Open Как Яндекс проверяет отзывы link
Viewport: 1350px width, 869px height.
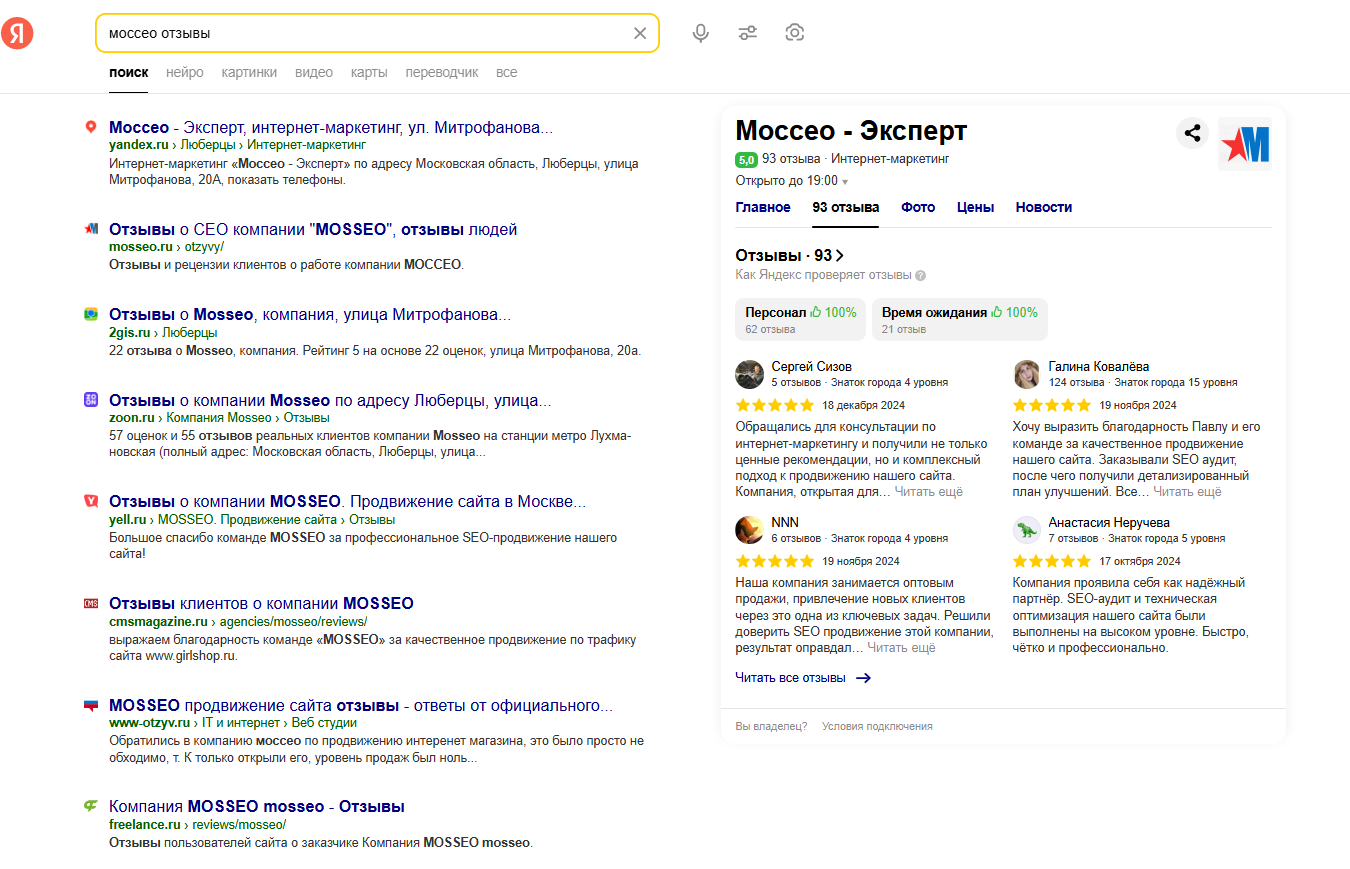click(x=823, y=275)
